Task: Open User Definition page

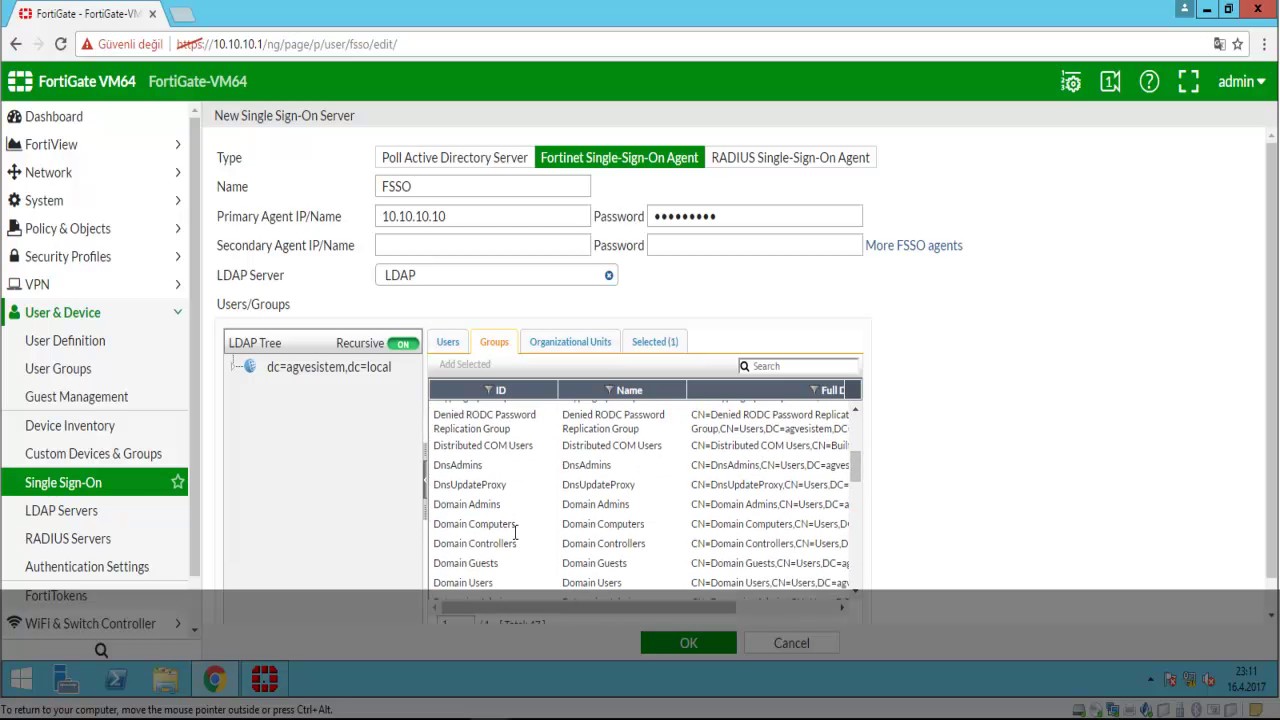Action: coord(65,340)
